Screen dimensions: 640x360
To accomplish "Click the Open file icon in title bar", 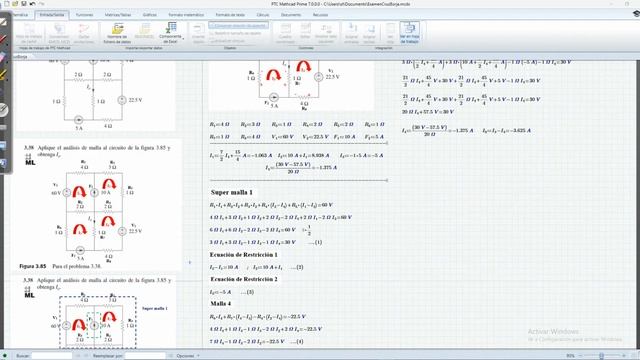I will coord(15,4).
